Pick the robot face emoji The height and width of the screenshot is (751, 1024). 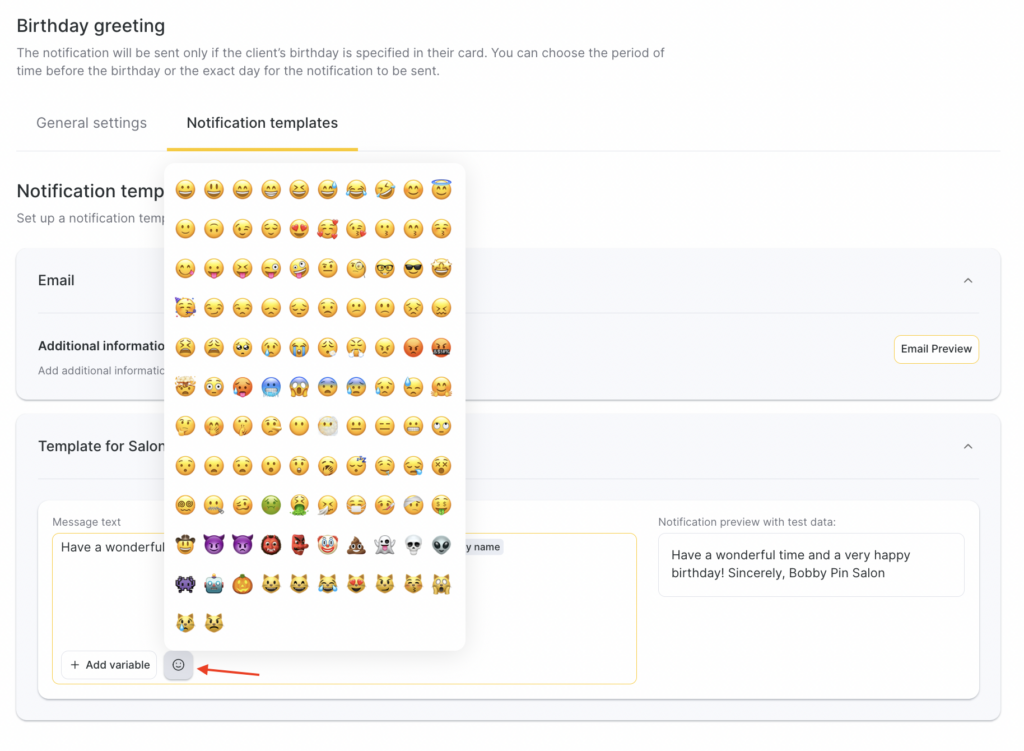213,584
